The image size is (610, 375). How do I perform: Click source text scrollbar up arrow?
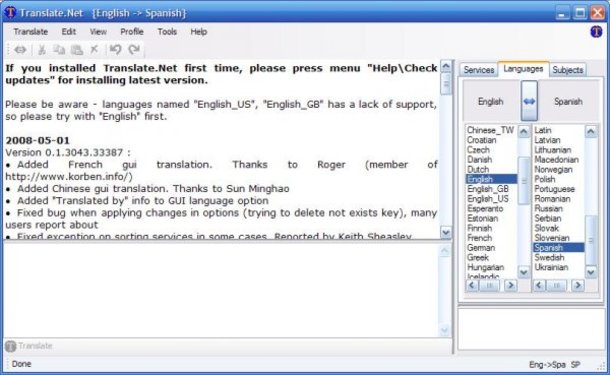446,66
